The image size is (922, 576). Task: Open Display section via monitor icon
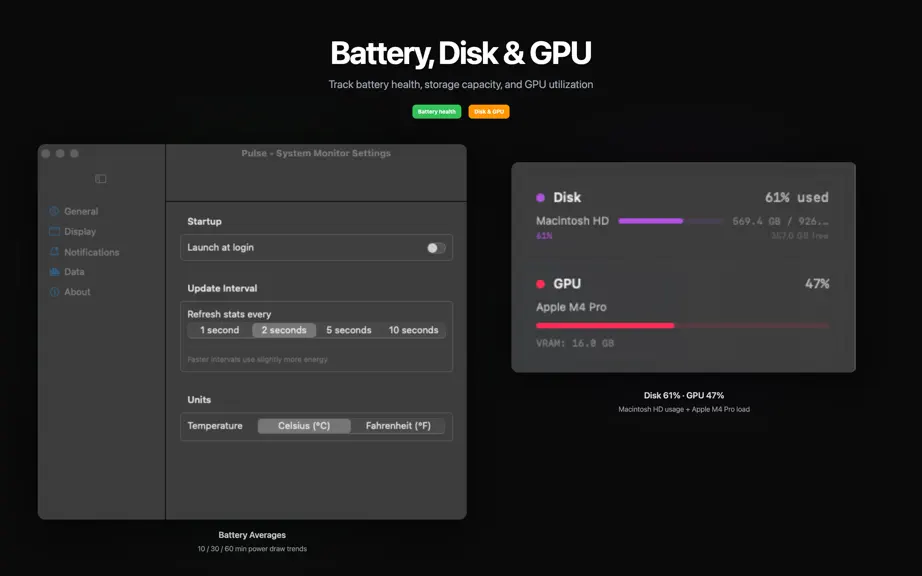click(55, 231)
